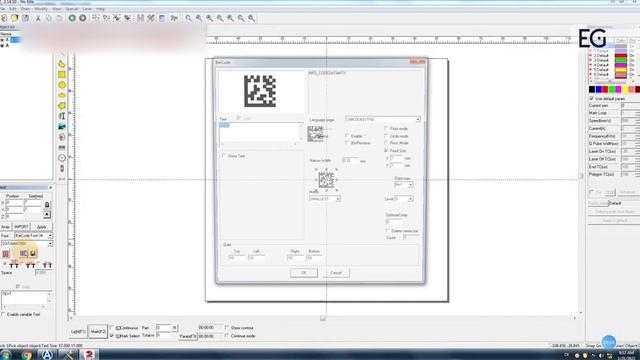Click the first magnifier zoom icon

click(x=188, y=18)
